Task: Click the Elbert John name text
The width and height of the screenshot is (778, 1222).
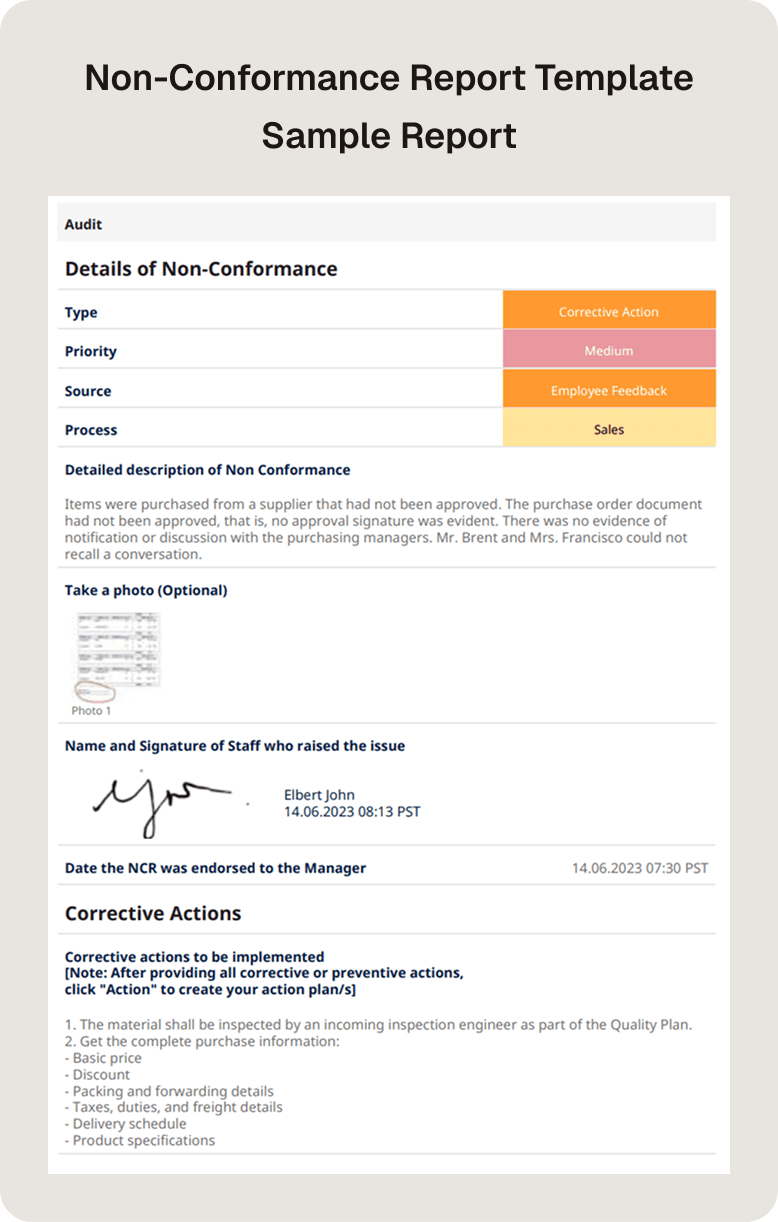Action: click(x=319, y=795)
